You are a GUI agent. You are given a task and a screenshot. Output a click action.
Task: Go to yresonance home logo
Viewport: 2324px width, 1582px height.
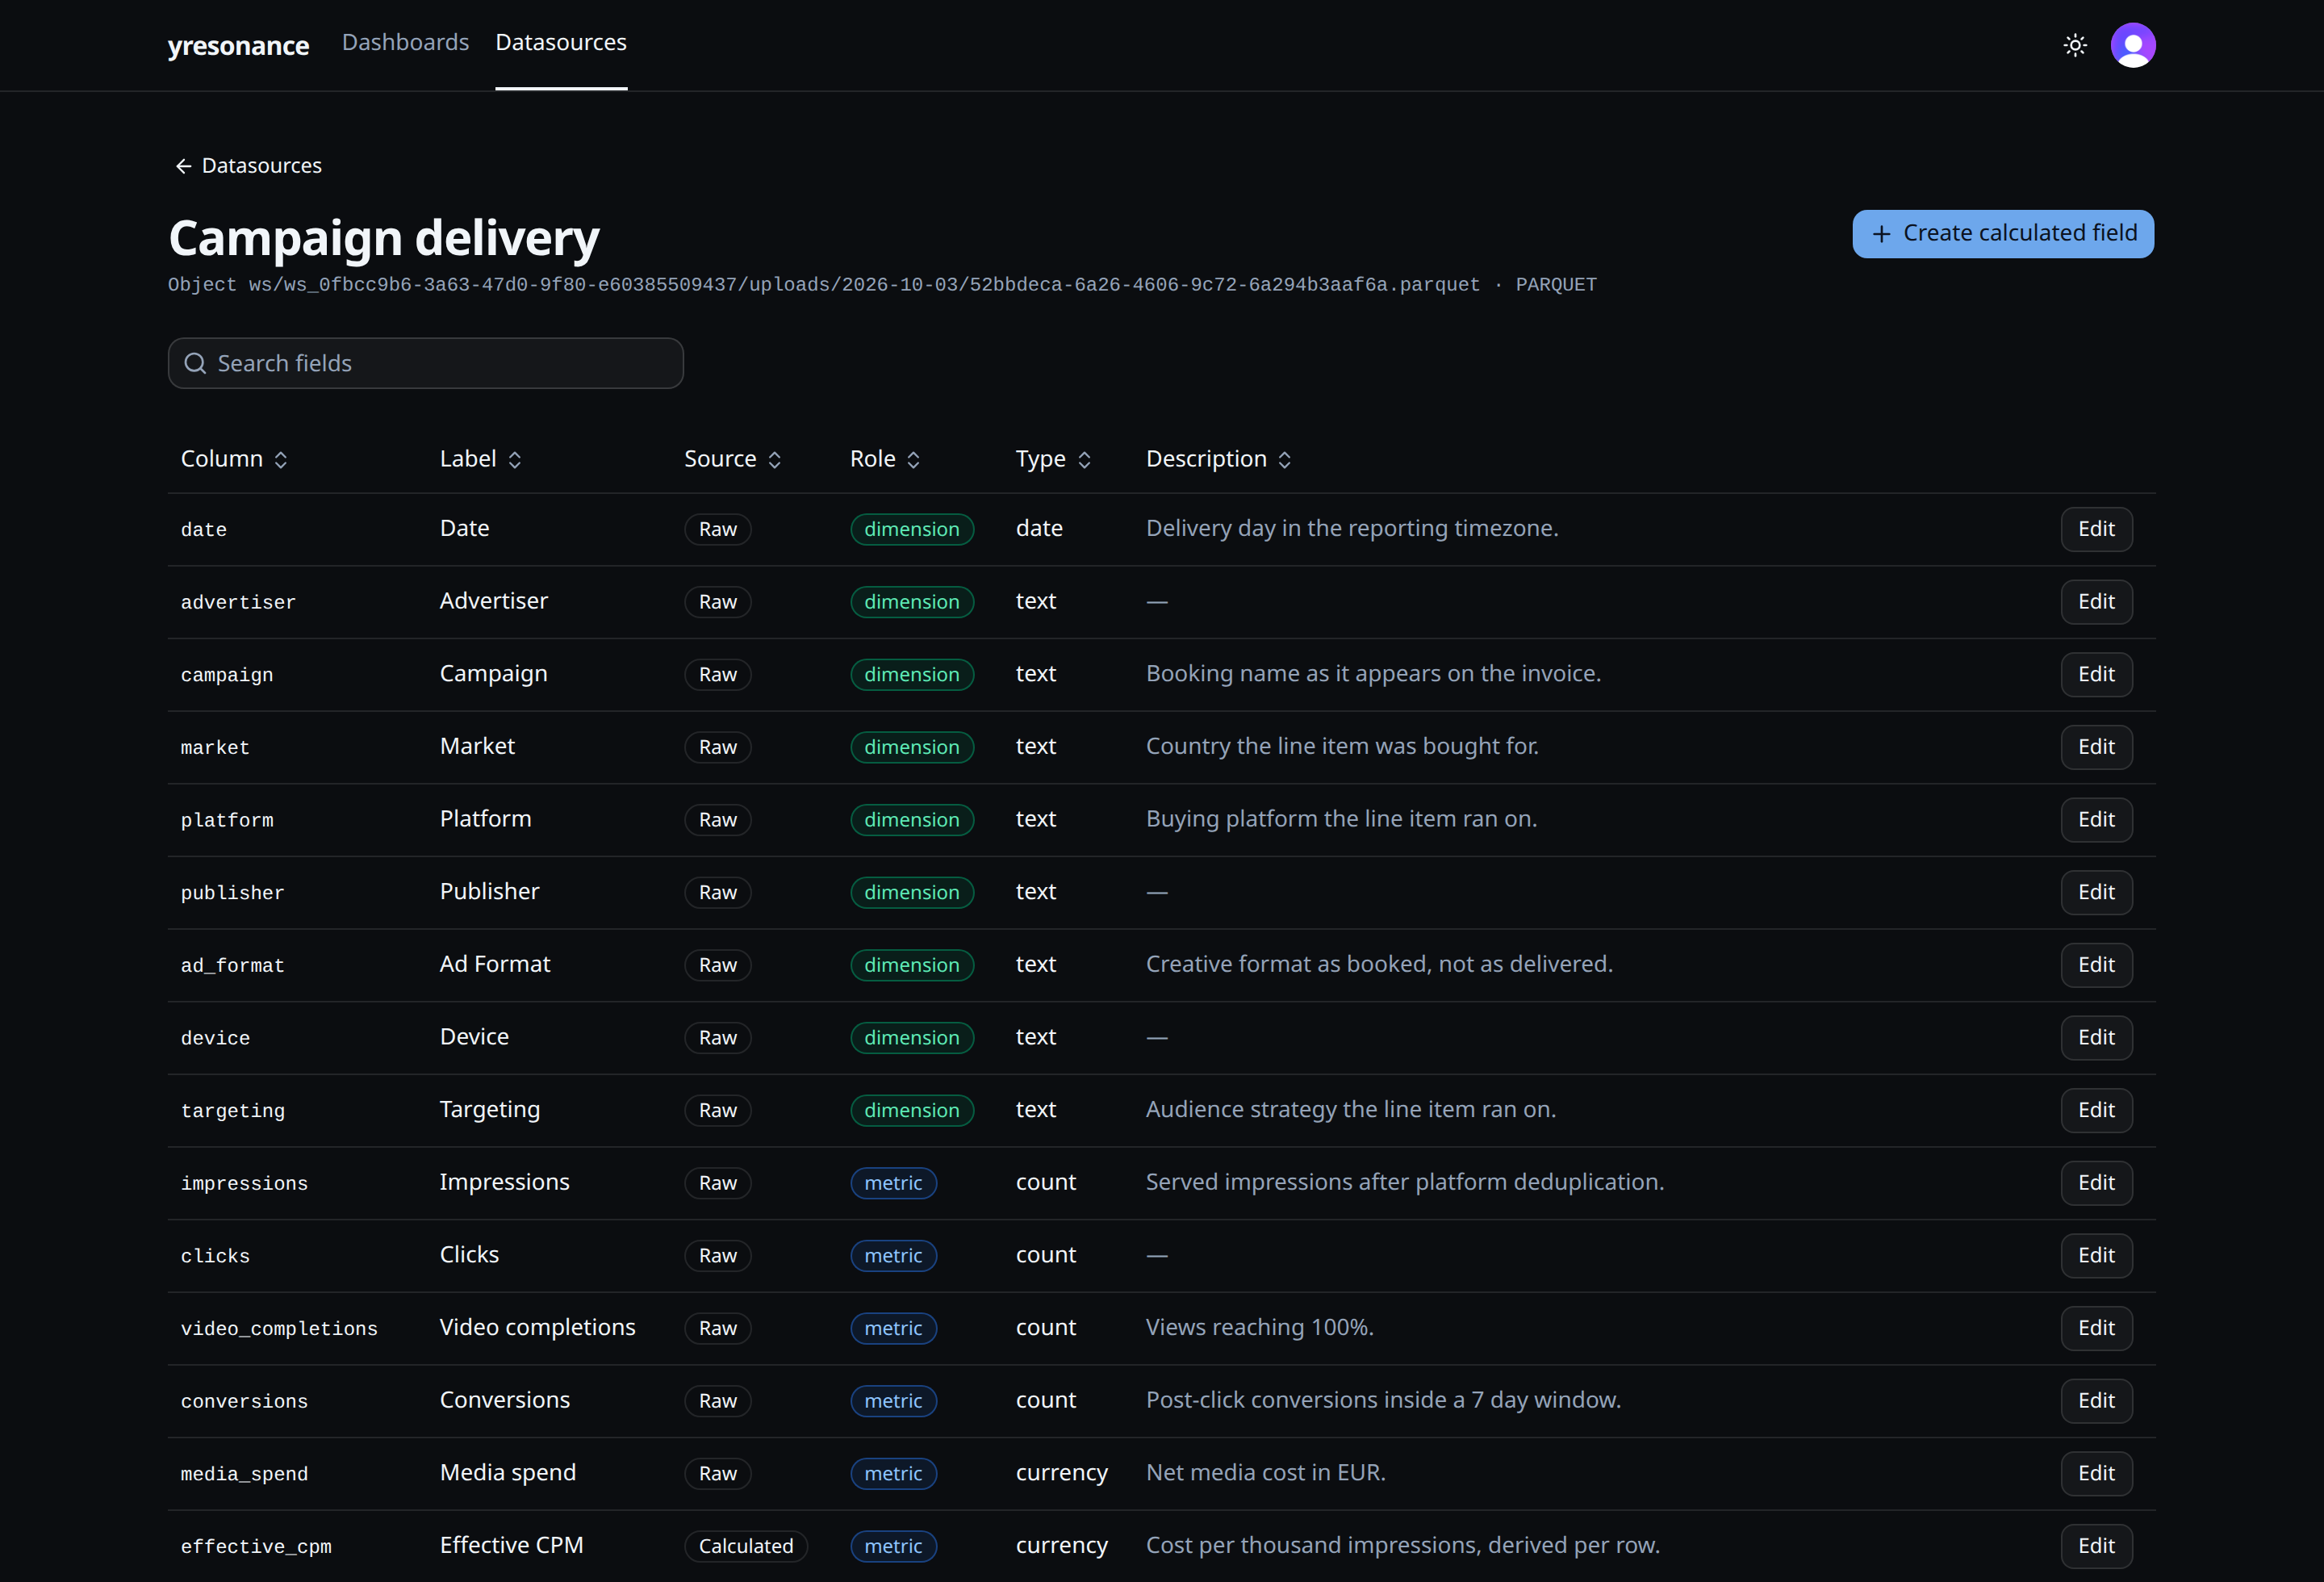(238, 46)
